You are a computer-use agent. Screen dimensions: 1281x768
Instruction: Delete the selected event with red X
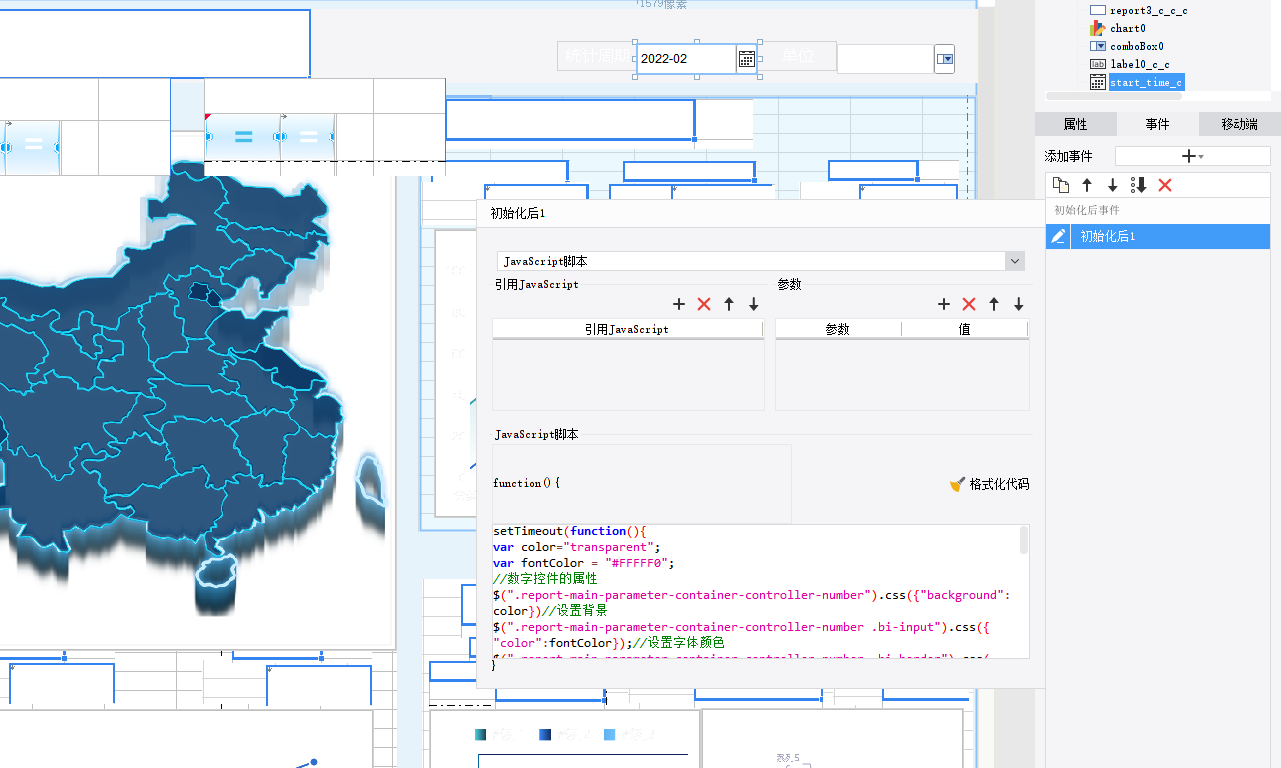pos(1164,185)
